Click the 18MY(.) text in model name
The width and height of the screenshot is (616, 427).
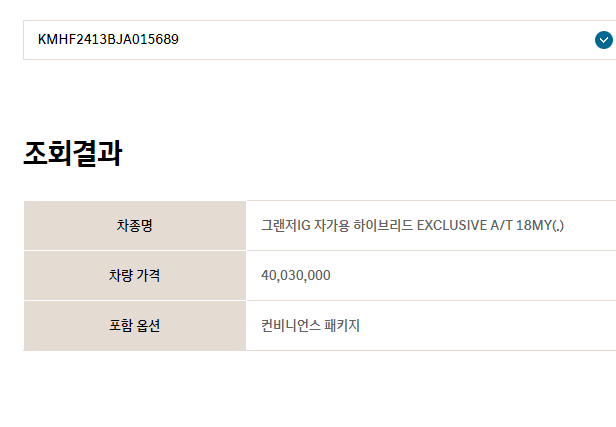540,225
